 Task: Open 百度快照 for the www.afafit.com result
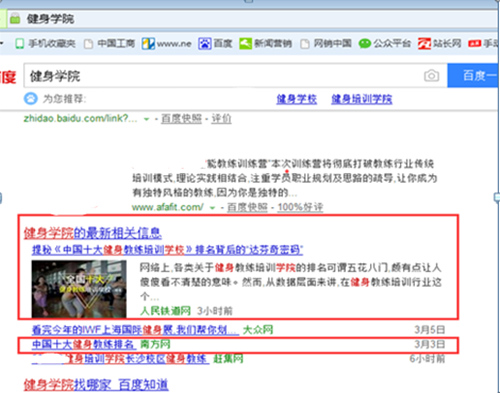[247, 207]
